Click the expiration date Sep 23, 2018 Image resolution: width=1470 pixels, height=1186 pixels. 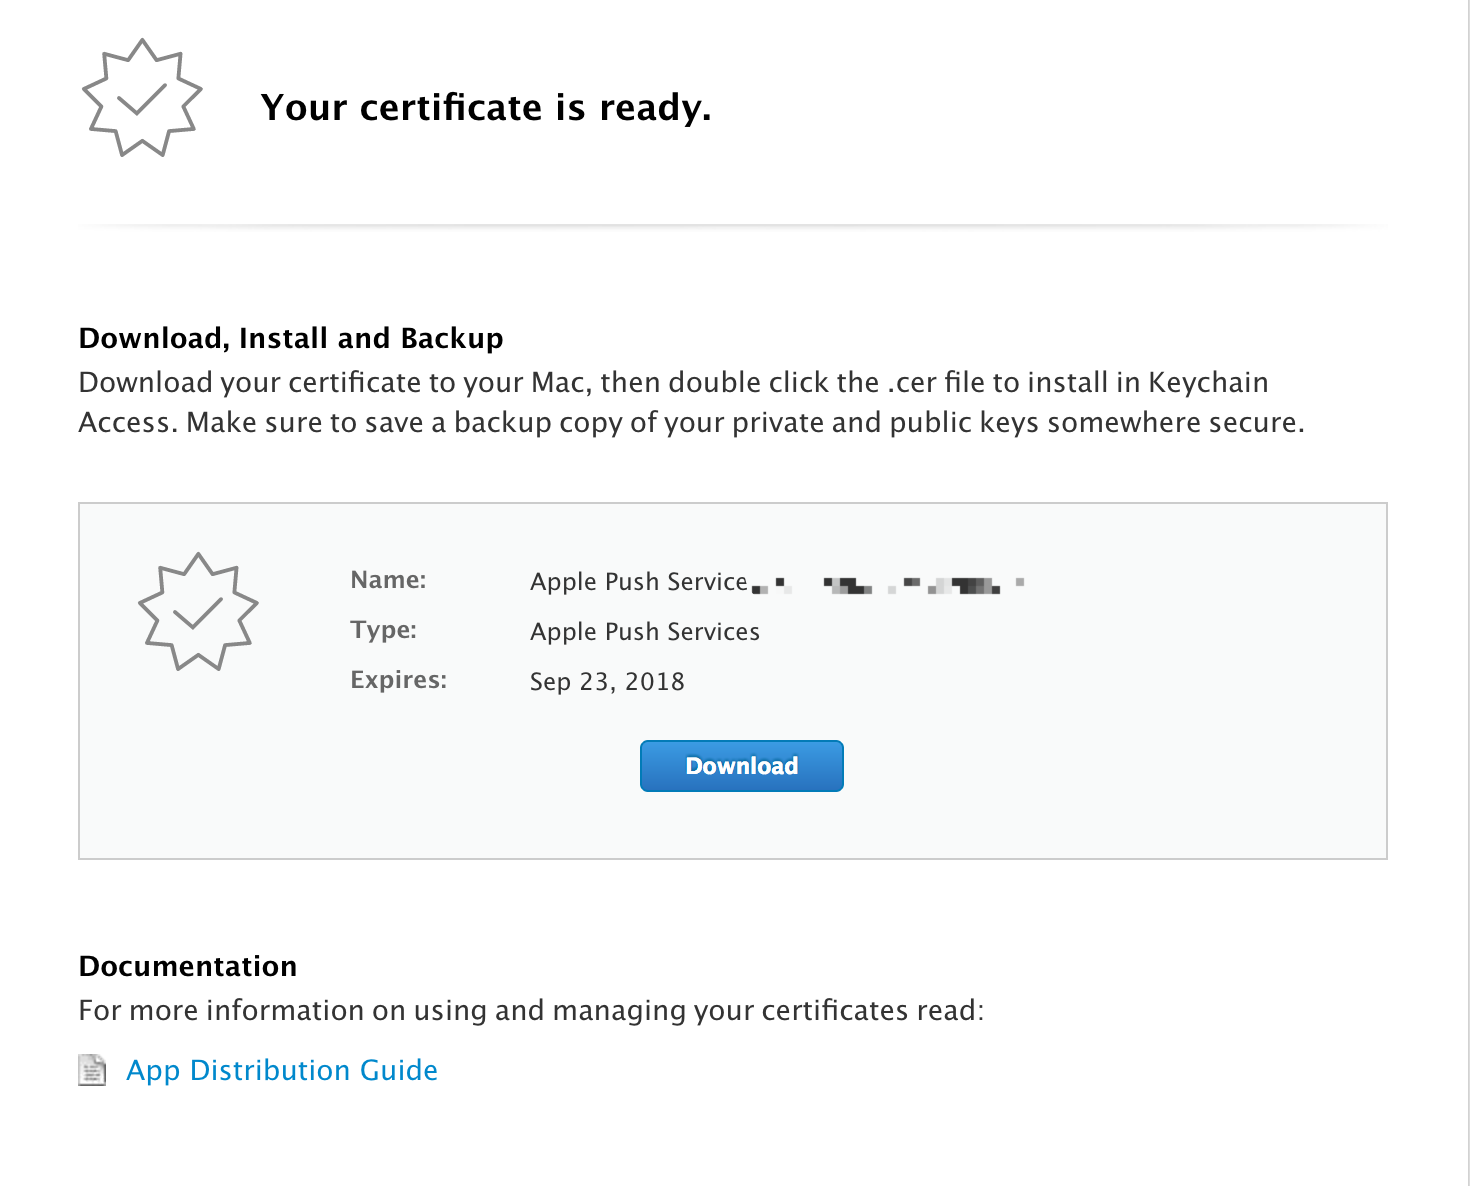(x=607, y=682)
